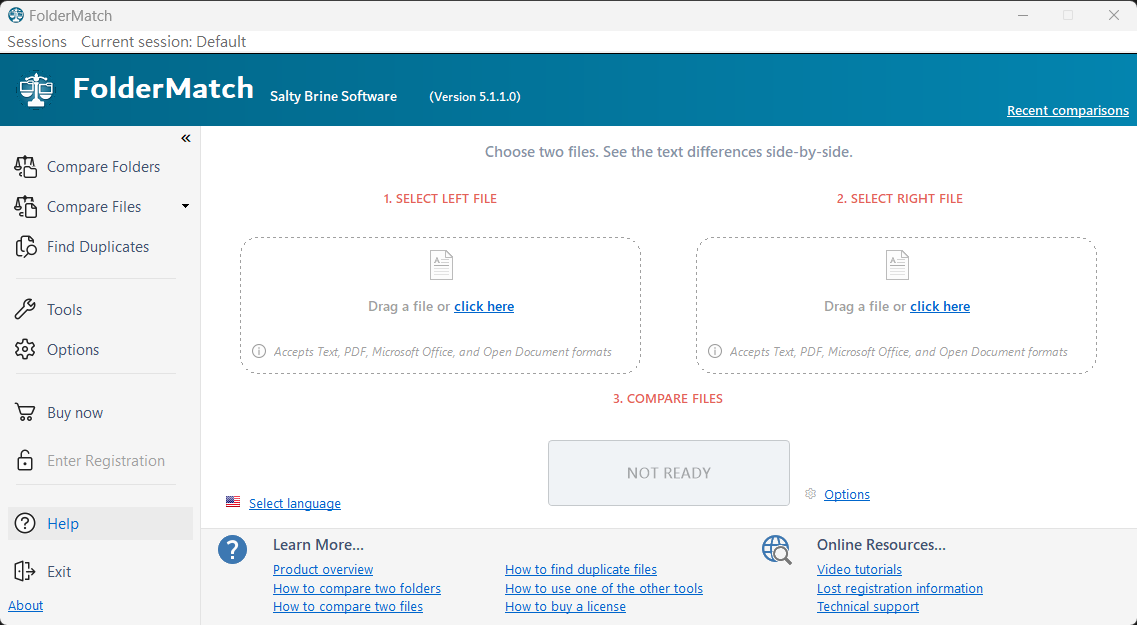Minimize the FolderMatch window
The image size is (1137, 625).
pos(1023,15)
